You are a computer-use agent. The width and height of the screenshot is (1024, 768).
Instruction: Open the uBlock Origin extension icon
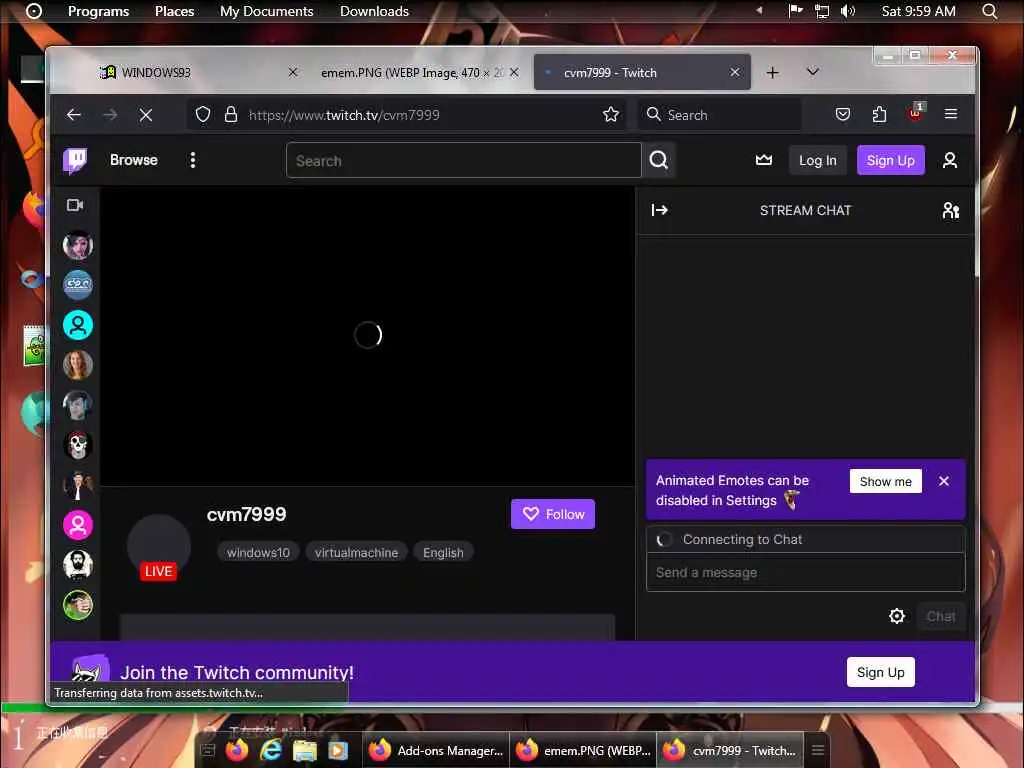point(916,113)
